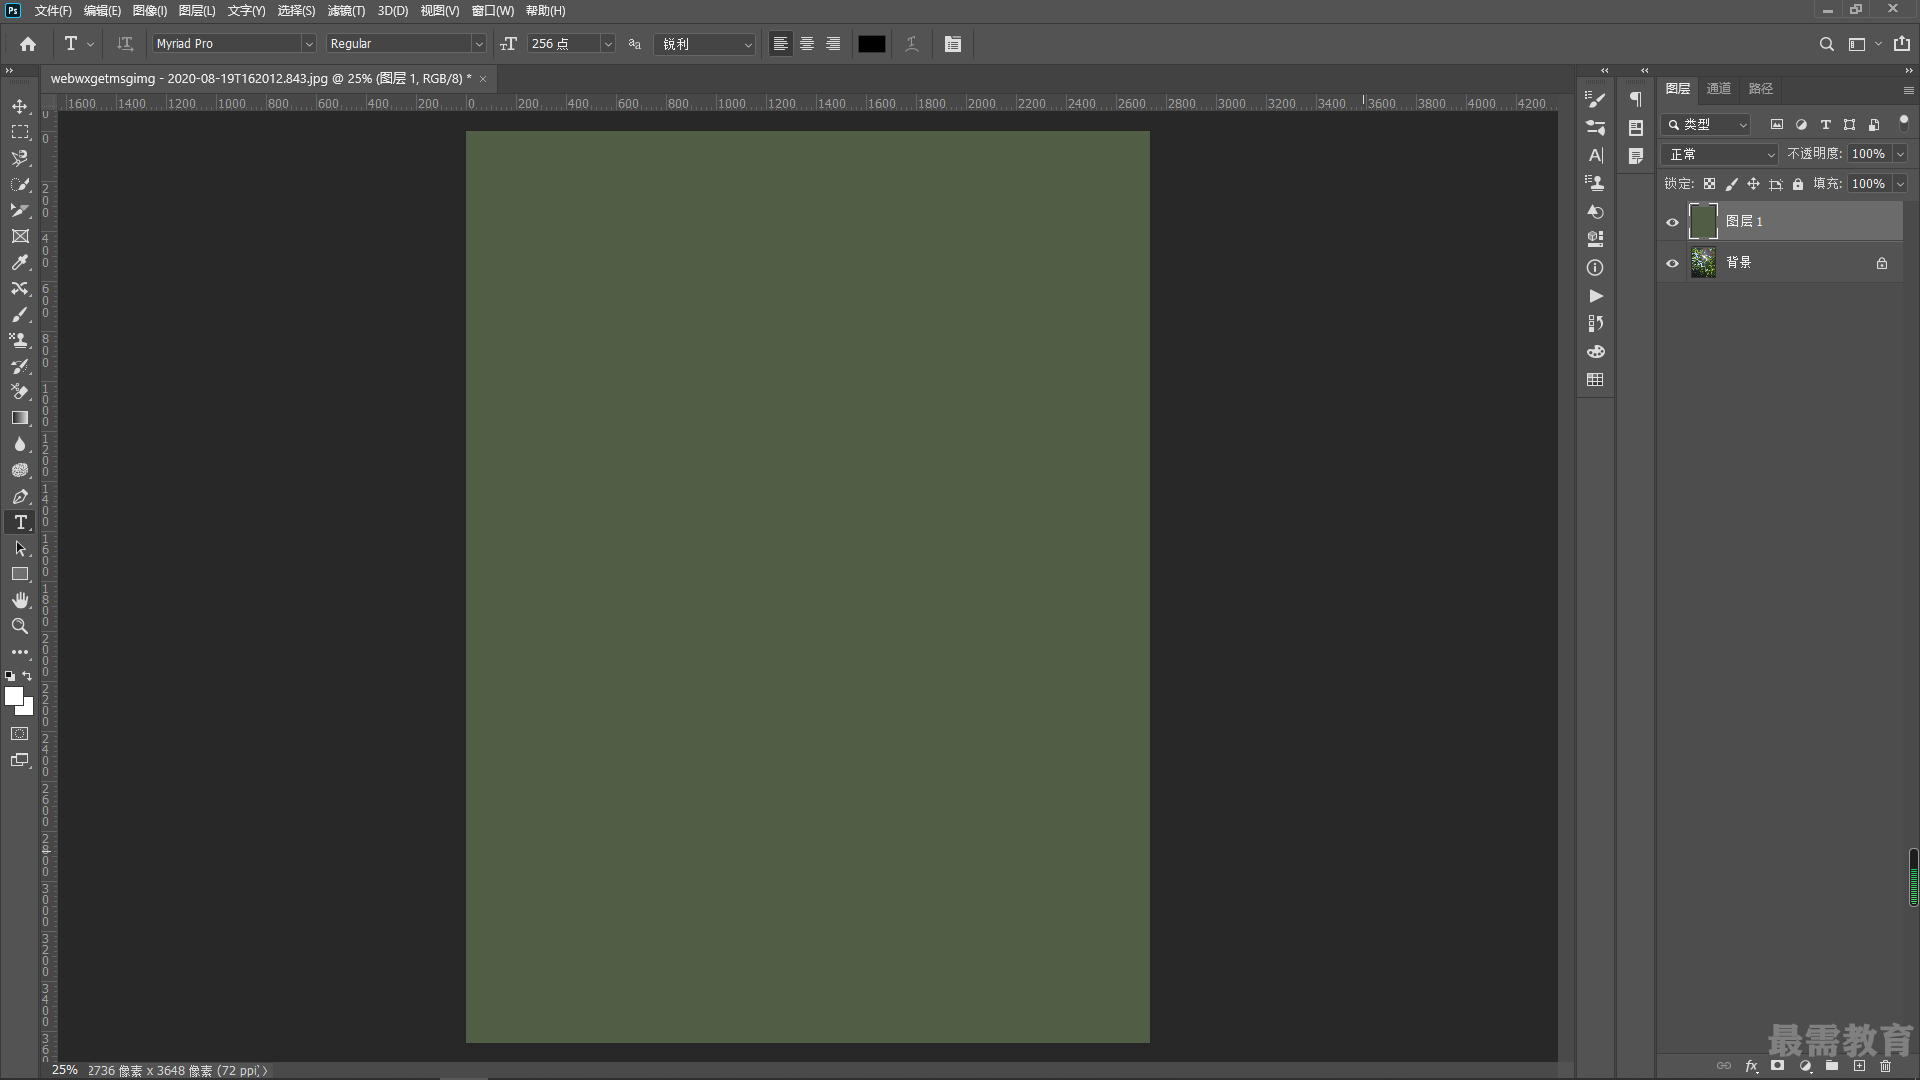Open the Layers panel menu button
Screen dimensions: 1920x1080
click(1908, 90)
